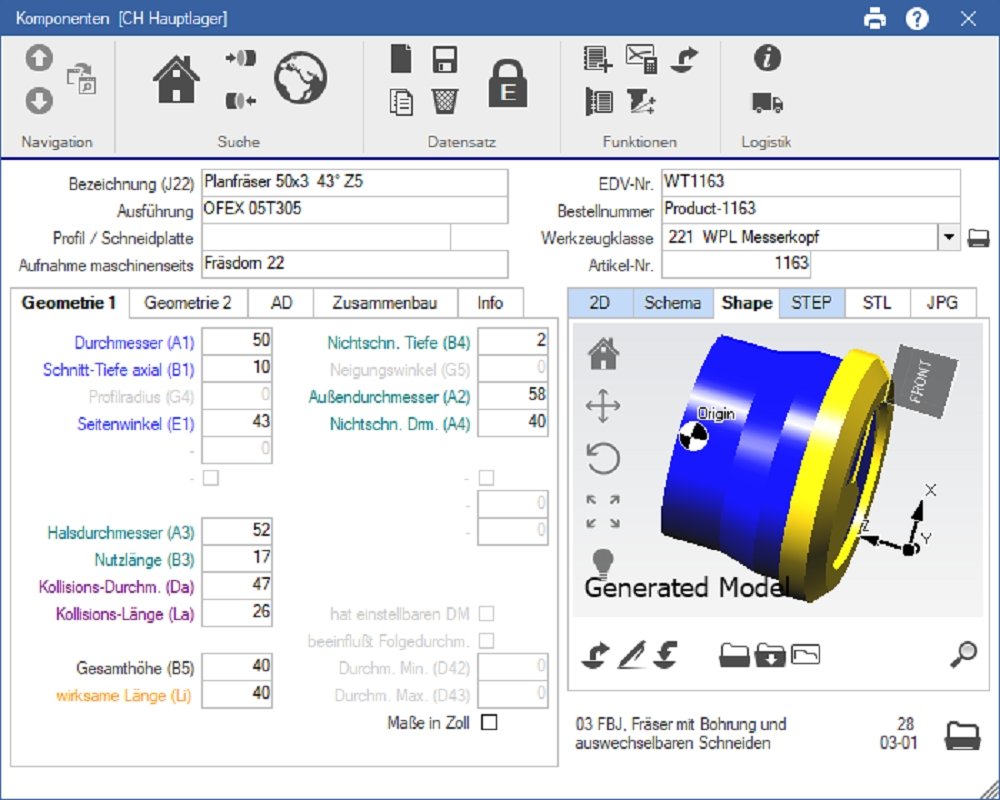The width and height of the screenshot is (1000, 800).
Task: Copy the record with duplicate pages icon
Action: [401, 102]
